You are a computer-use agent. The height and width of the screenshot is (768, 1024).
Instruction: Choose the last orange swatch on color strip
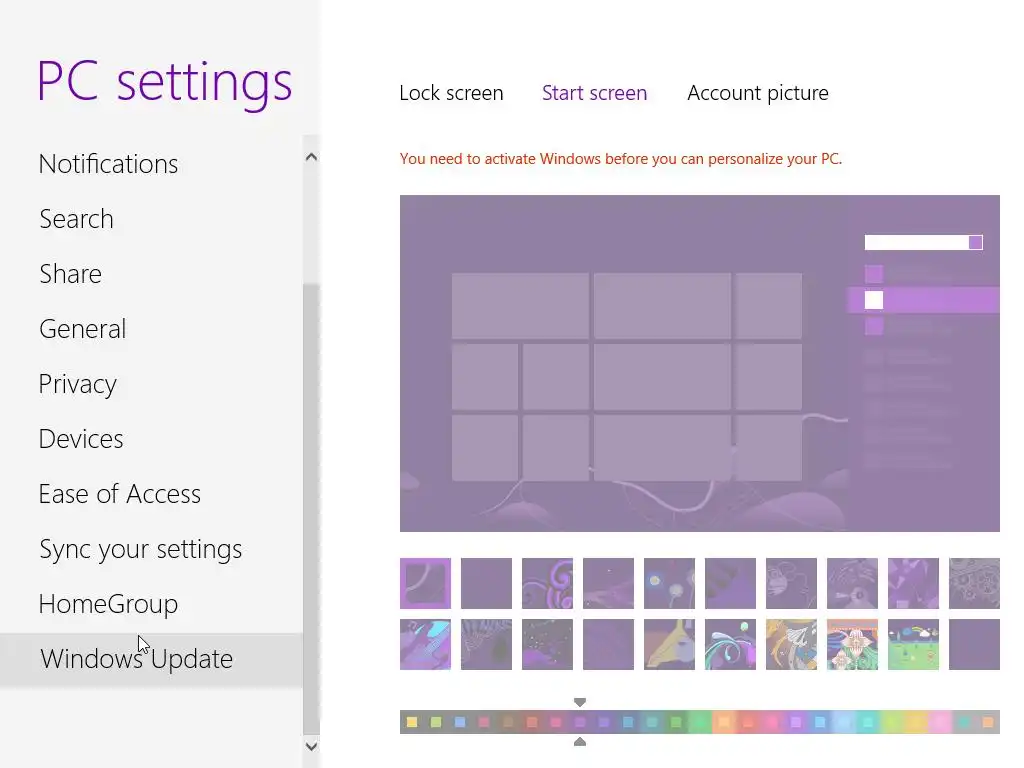point(987,722)
